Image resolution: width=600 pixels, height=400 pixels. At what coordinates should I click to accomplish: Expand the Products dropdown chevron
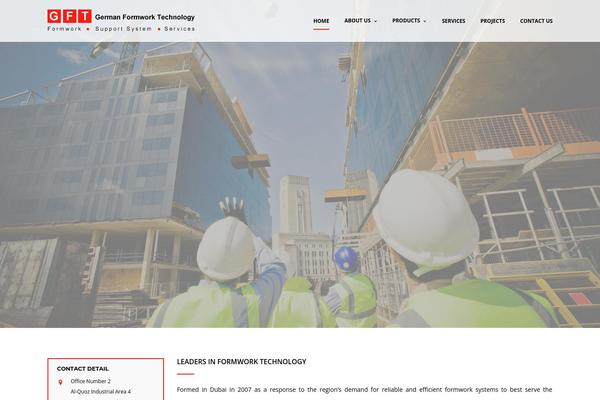[x=425, y=21]
